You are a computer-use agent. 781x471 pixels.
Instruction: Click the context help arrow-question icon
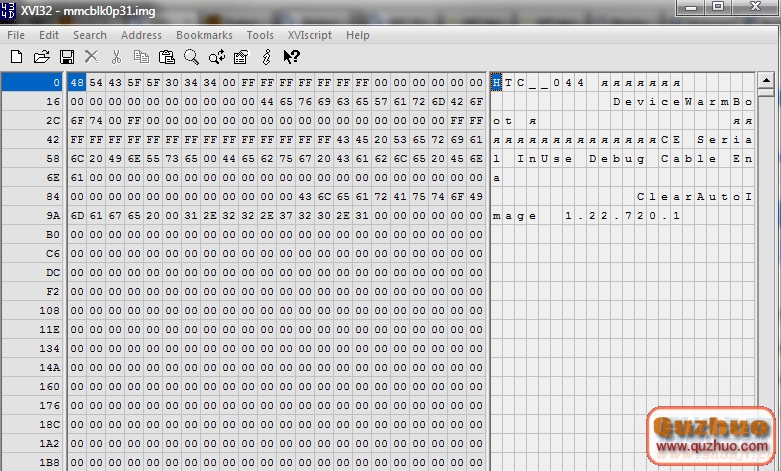[291, 57]
